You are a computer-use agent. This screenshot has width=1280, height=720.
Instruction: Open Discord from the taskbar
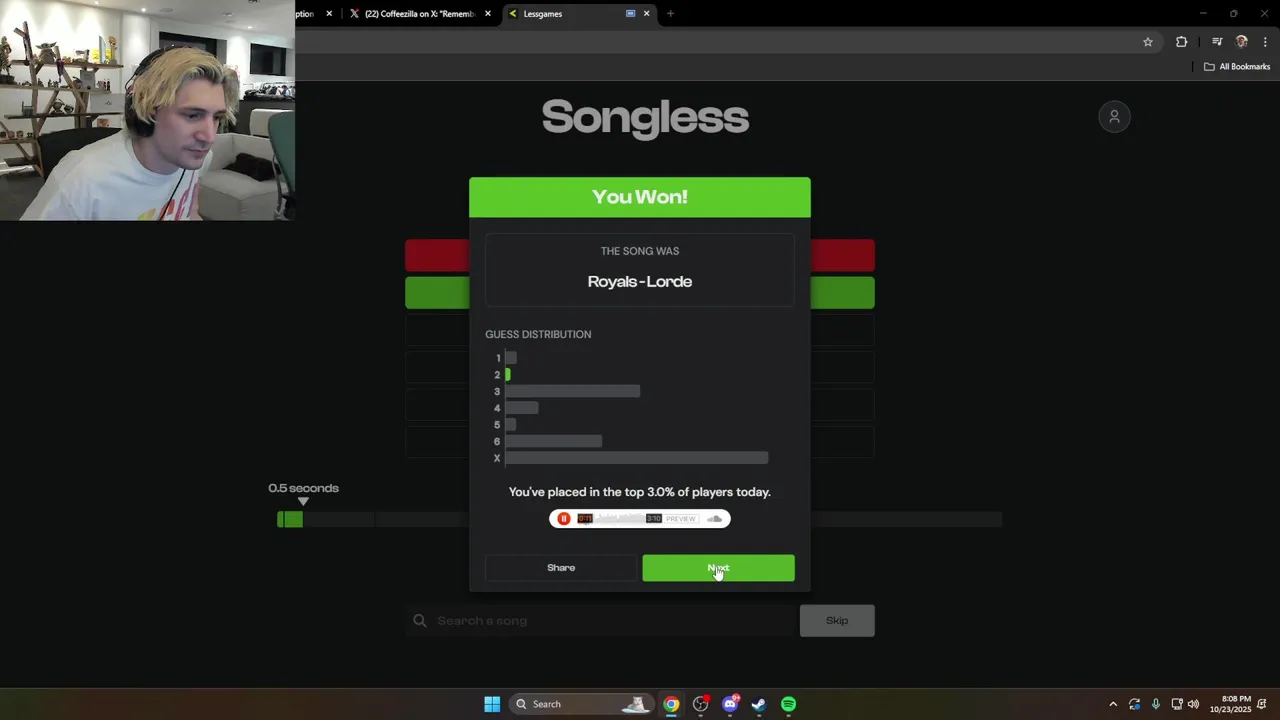(730, 704)
